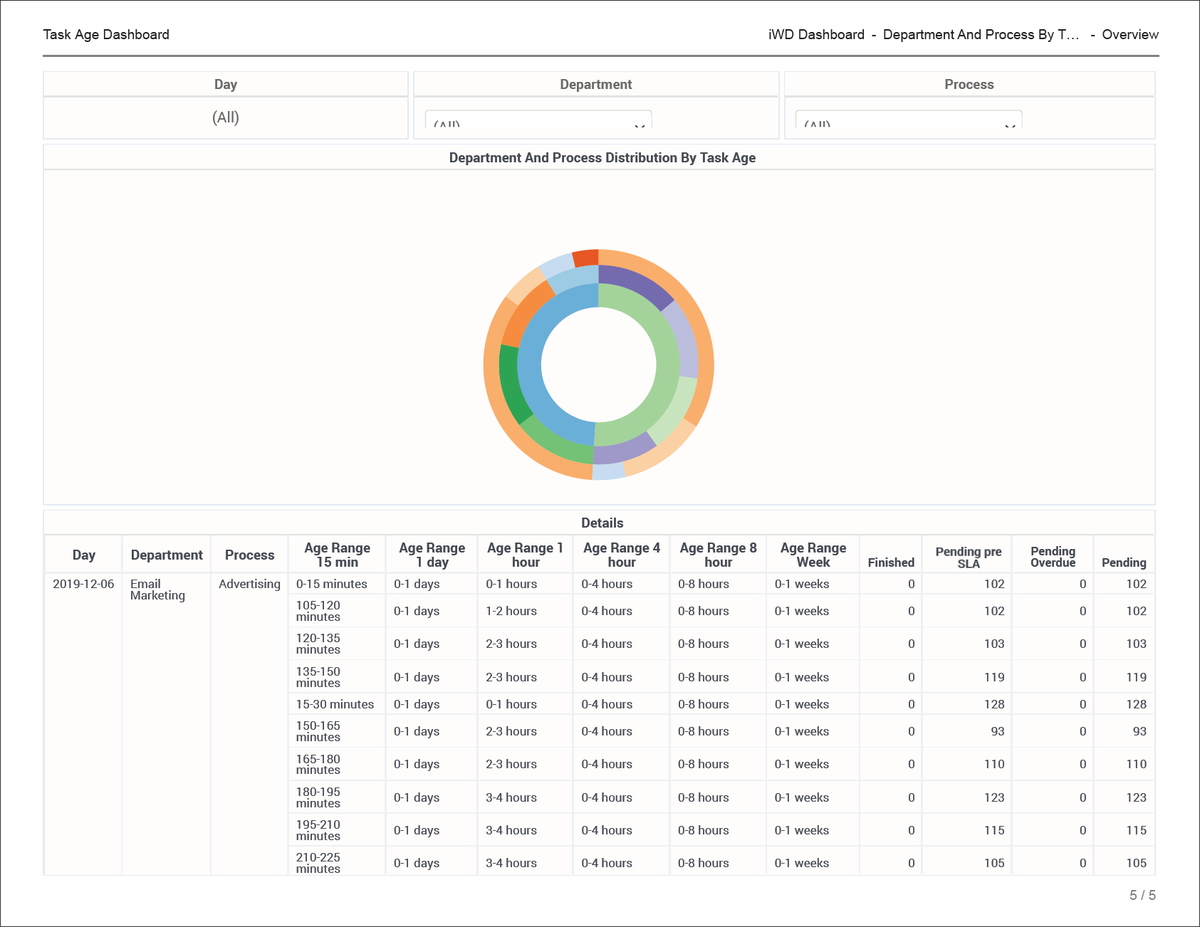Sort by the Pending Overdue column header

1052,556
